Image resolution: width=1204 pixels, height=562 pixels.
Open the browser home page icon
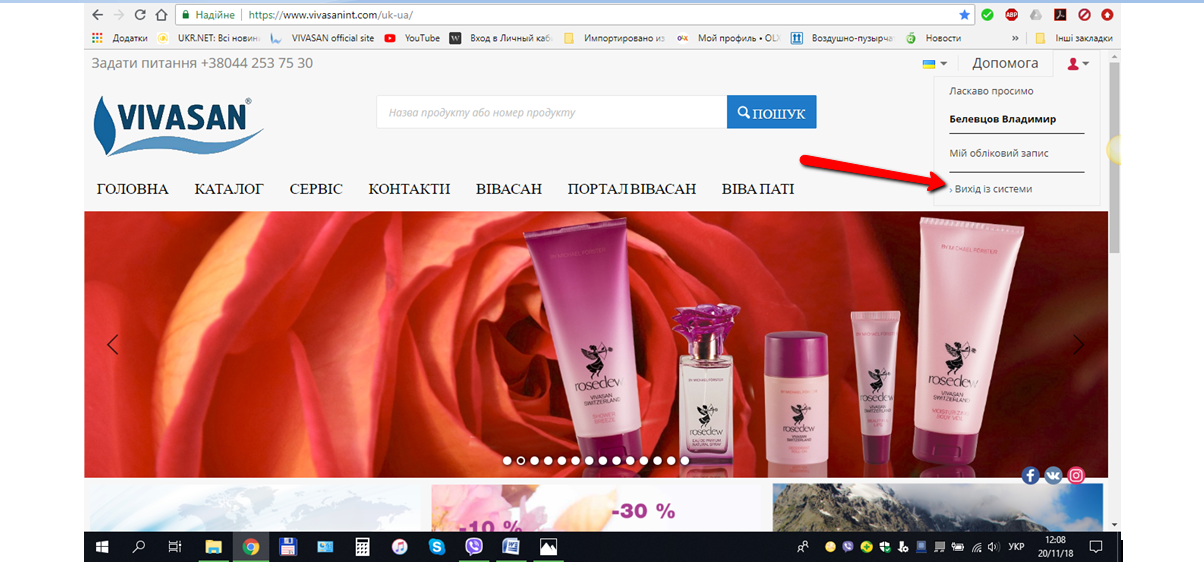[x=161, y=15]
